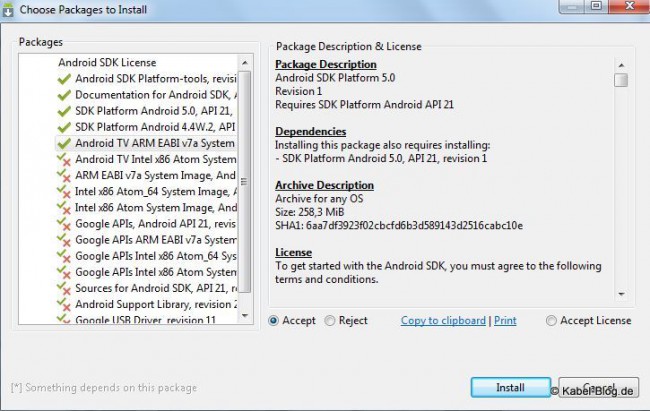Maximize the Choose Packages to Install window
The height and width of the screenshot is (411, 650).
tap(596, 6)
